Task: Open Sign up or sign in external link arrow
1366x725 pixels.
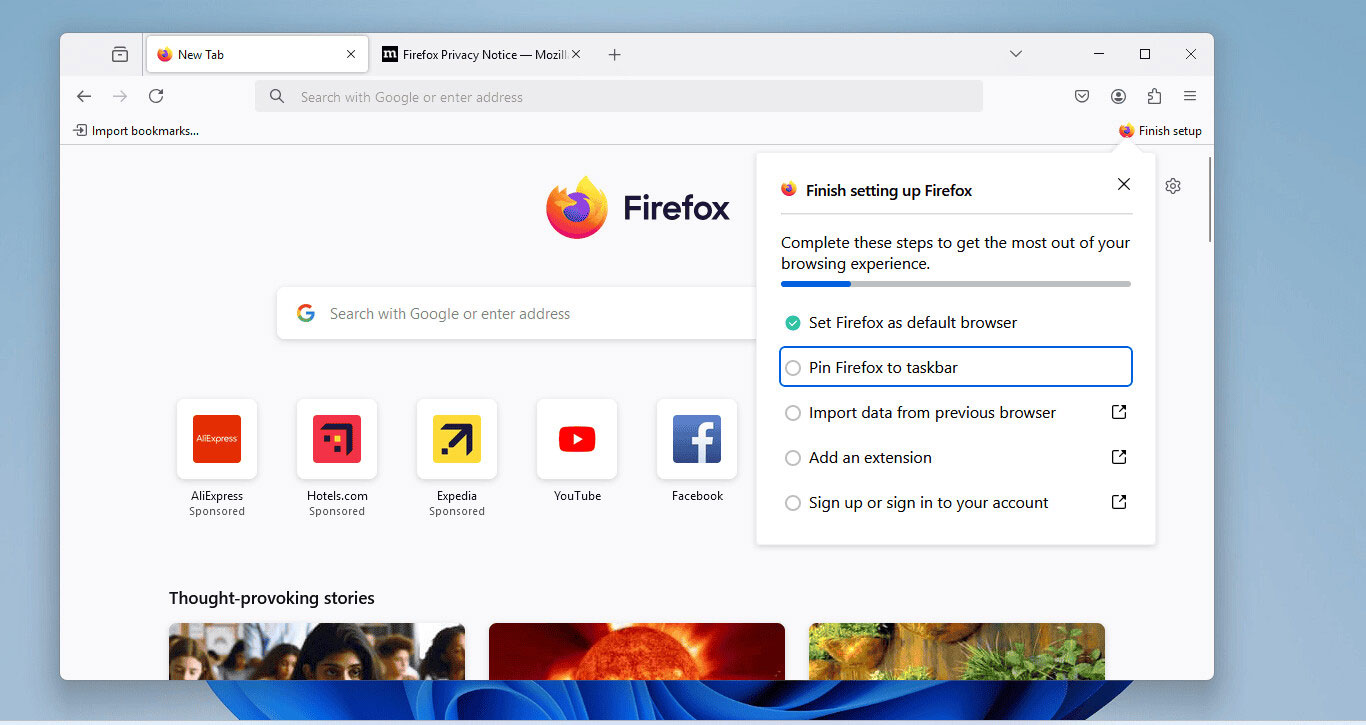Action: [x=1119, y=502]
